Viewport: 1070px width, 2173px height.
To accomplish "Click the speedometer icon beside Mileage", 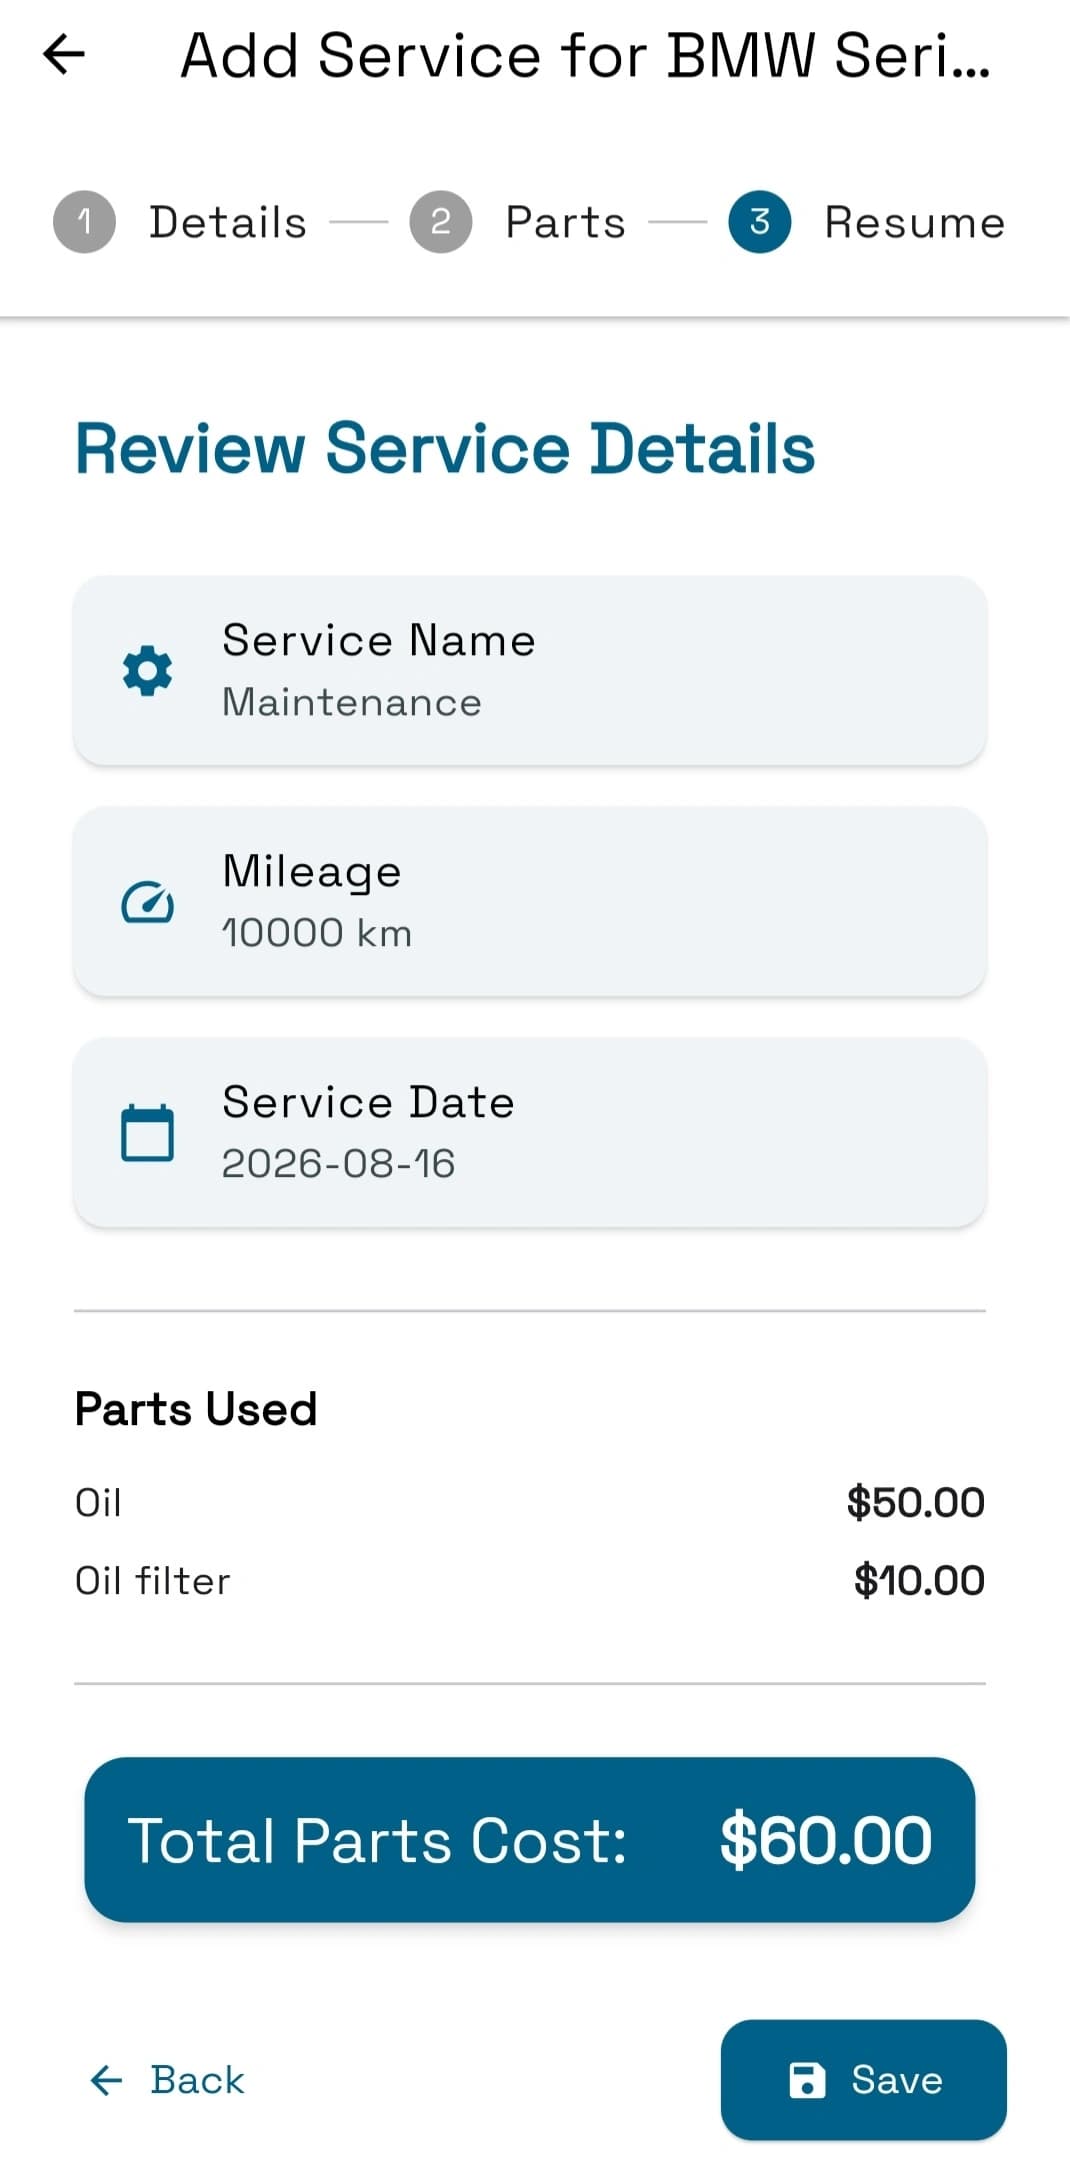I will point(147,903).
